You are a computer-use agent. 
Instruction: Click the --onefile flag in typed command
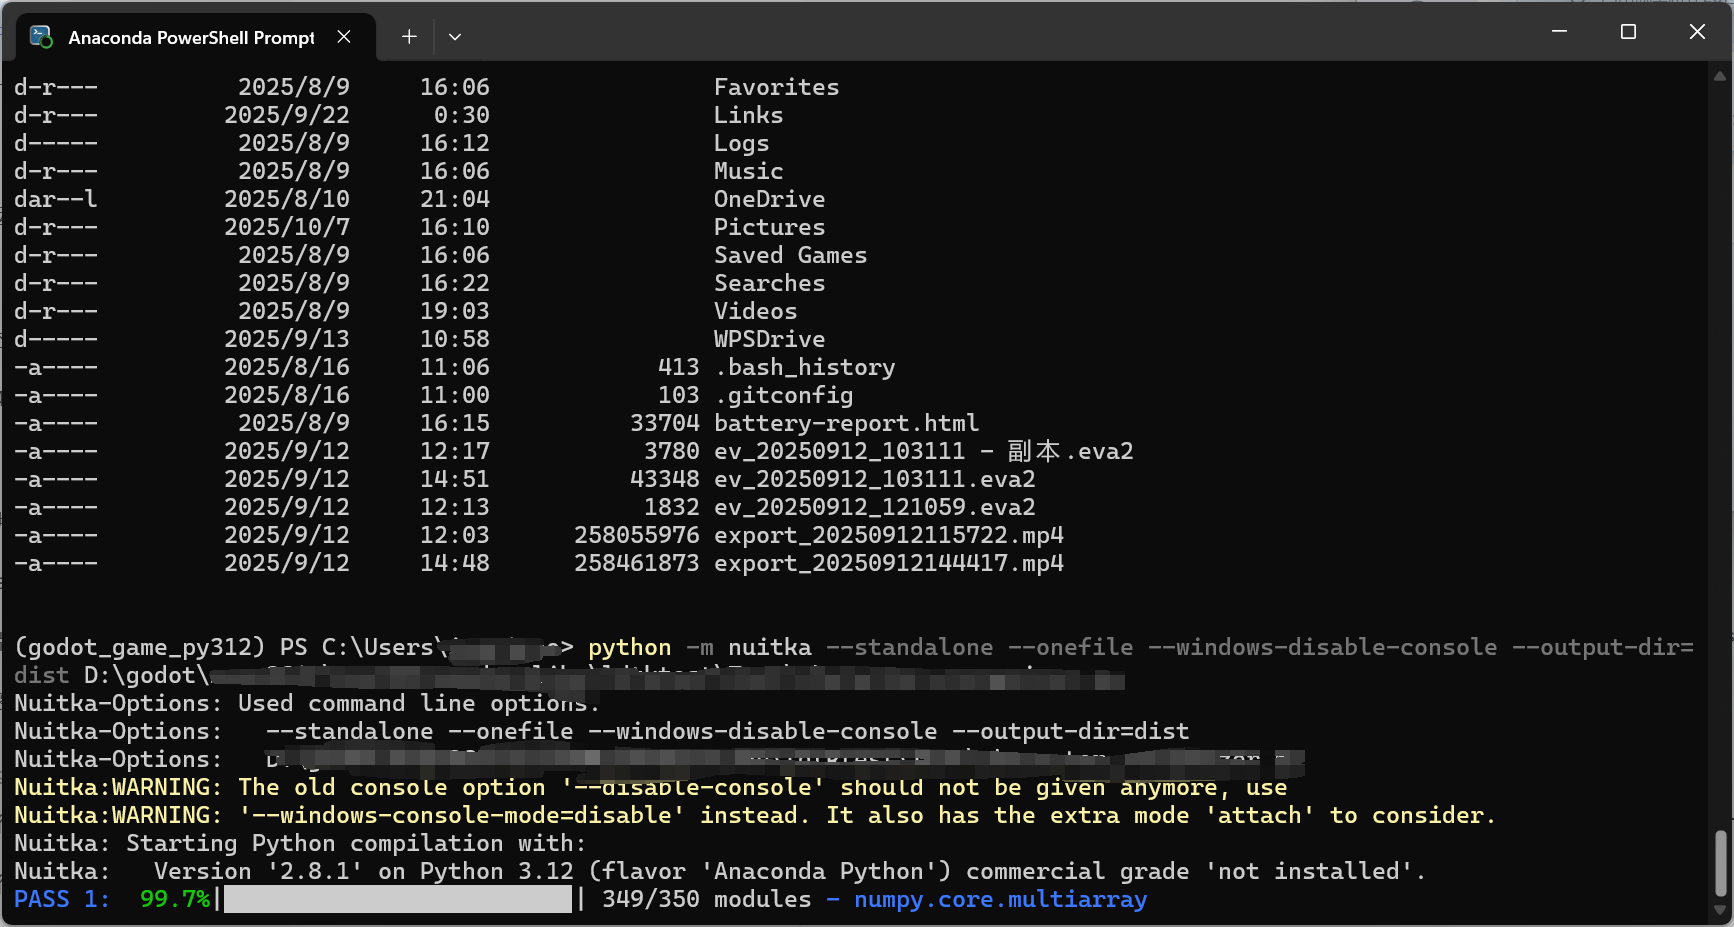click(1070, 647)
